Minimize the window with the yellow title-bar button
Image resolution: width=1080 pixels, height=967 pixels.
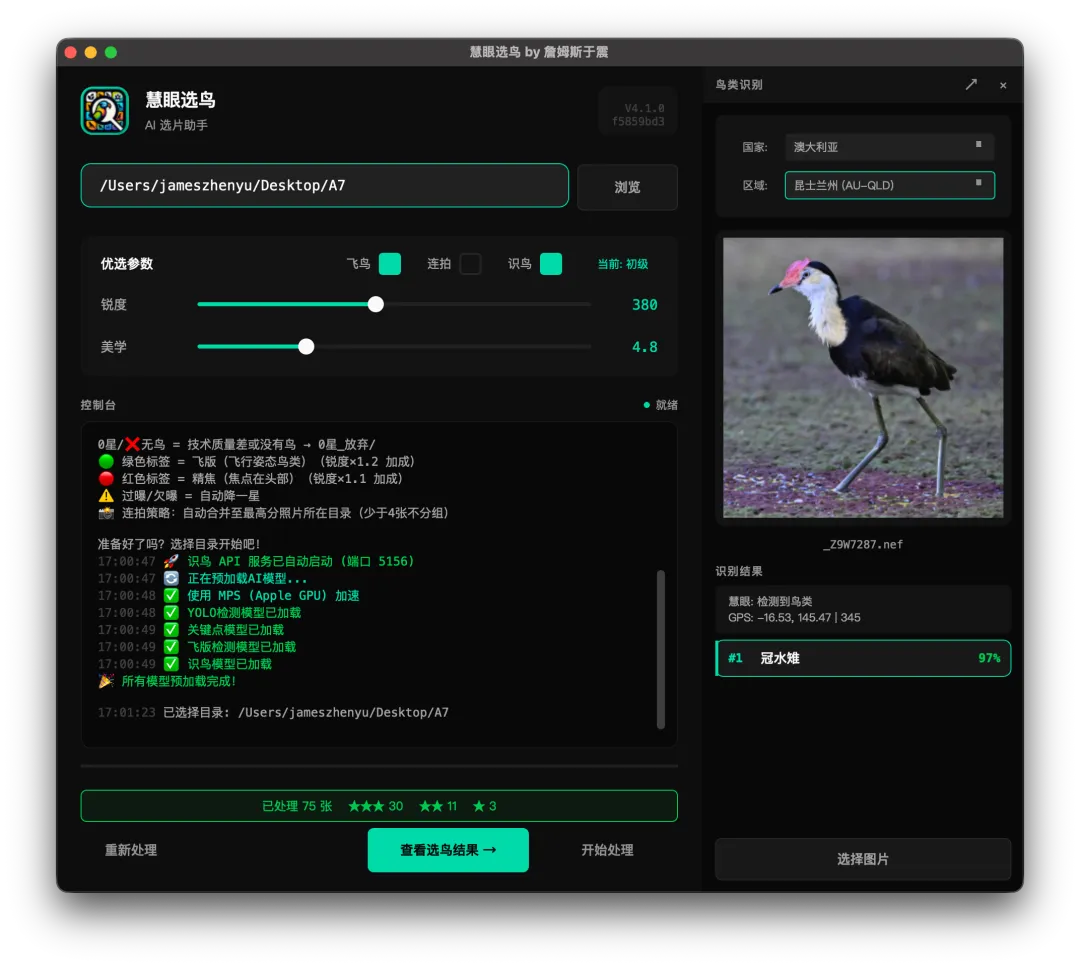point(90,52)
